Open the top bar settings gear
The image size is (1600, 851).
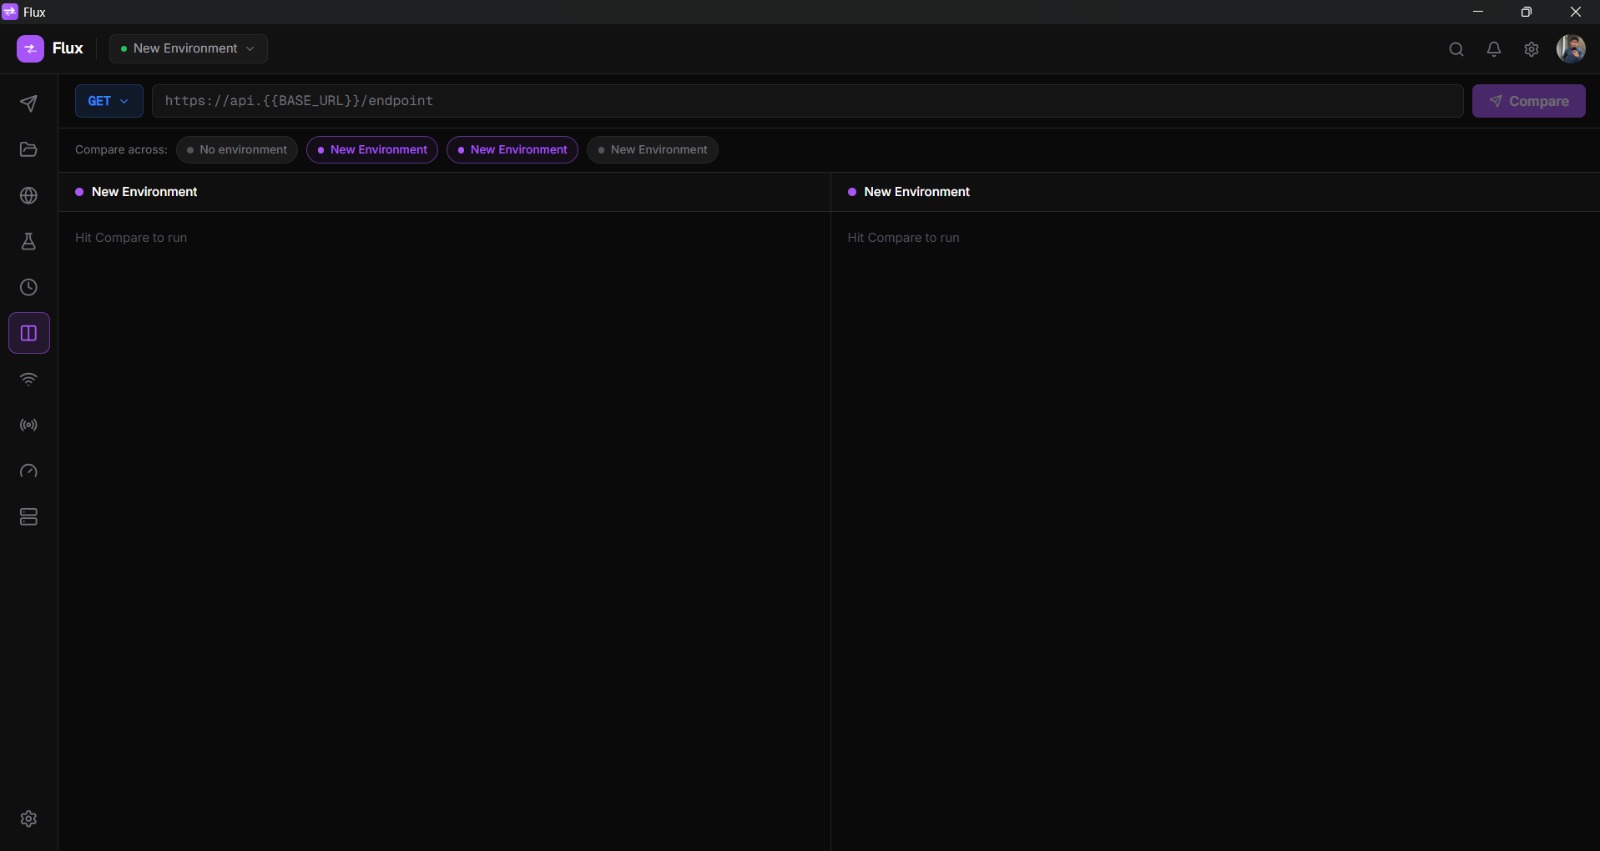pyautogui.click(x=1531, y=49)
